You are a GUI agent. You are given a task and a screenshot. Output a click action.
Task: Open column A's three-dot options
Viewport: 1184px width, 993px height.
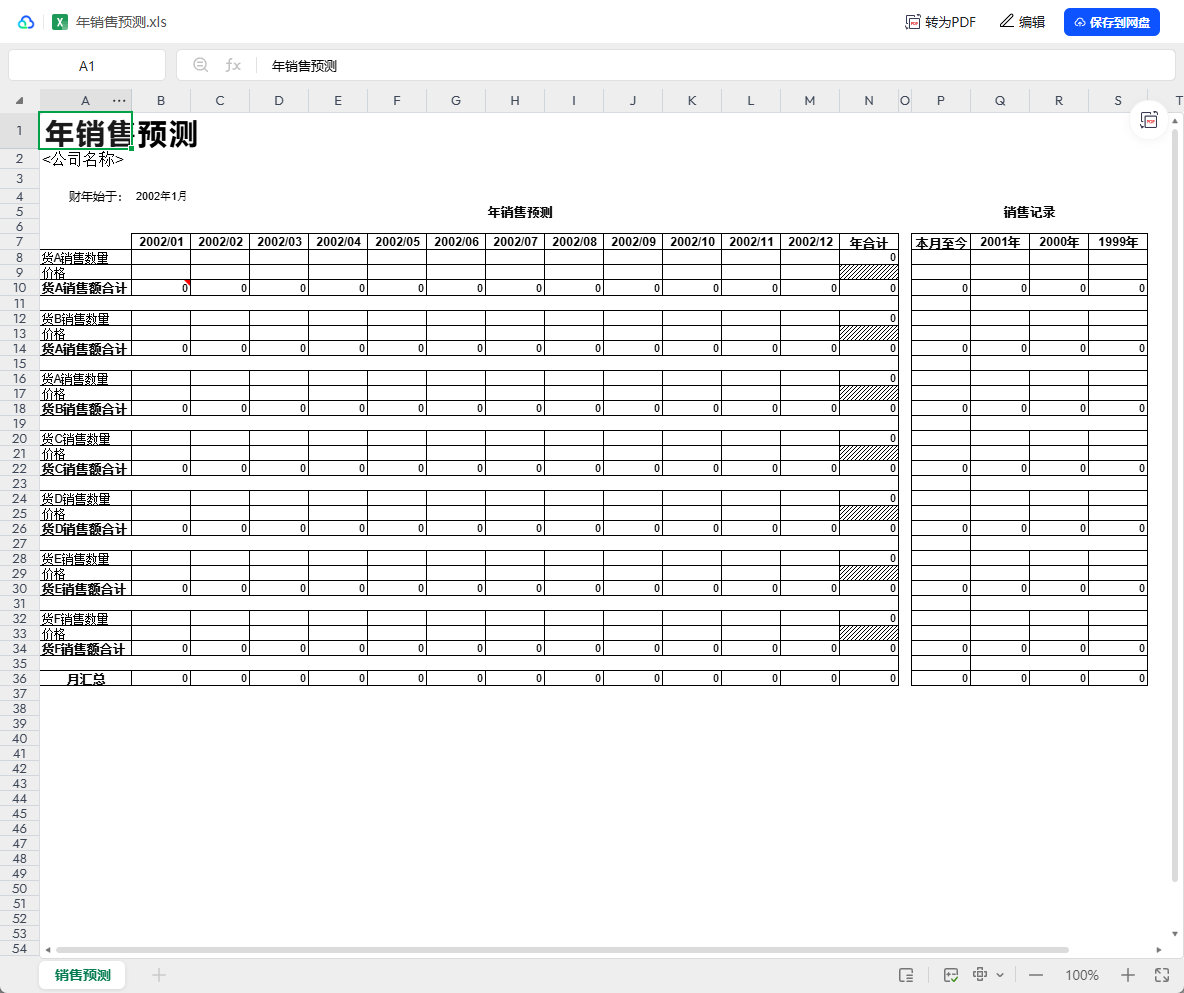tap(119, 100)
